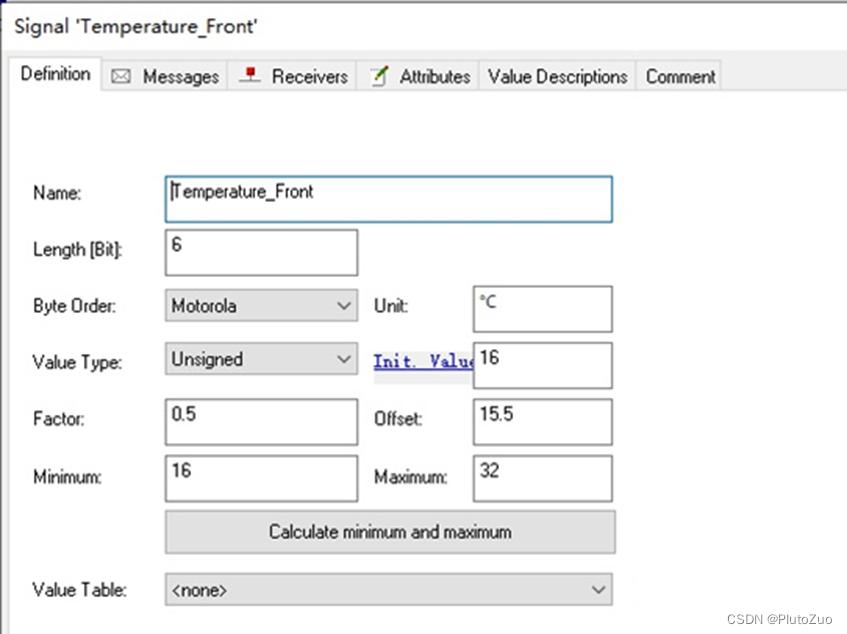Focus the Name field Temperature_Front

click(389, 199)
